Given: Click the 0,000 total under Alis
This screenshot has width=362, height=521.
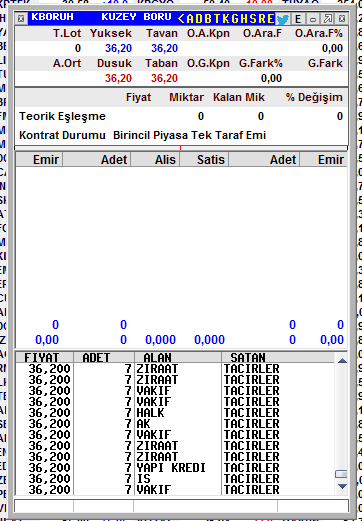Looking at the screenshot, I should (160, 340).
